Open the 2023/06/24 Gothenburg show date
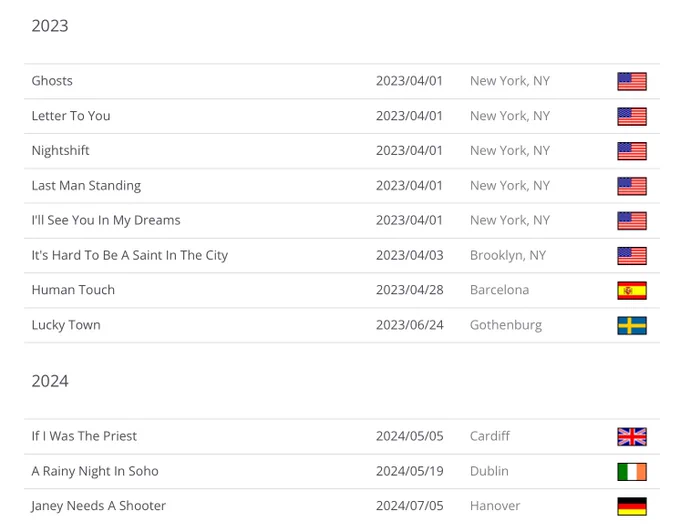The image size is (680, 532). pyautogui.click(x=409, y=325)
